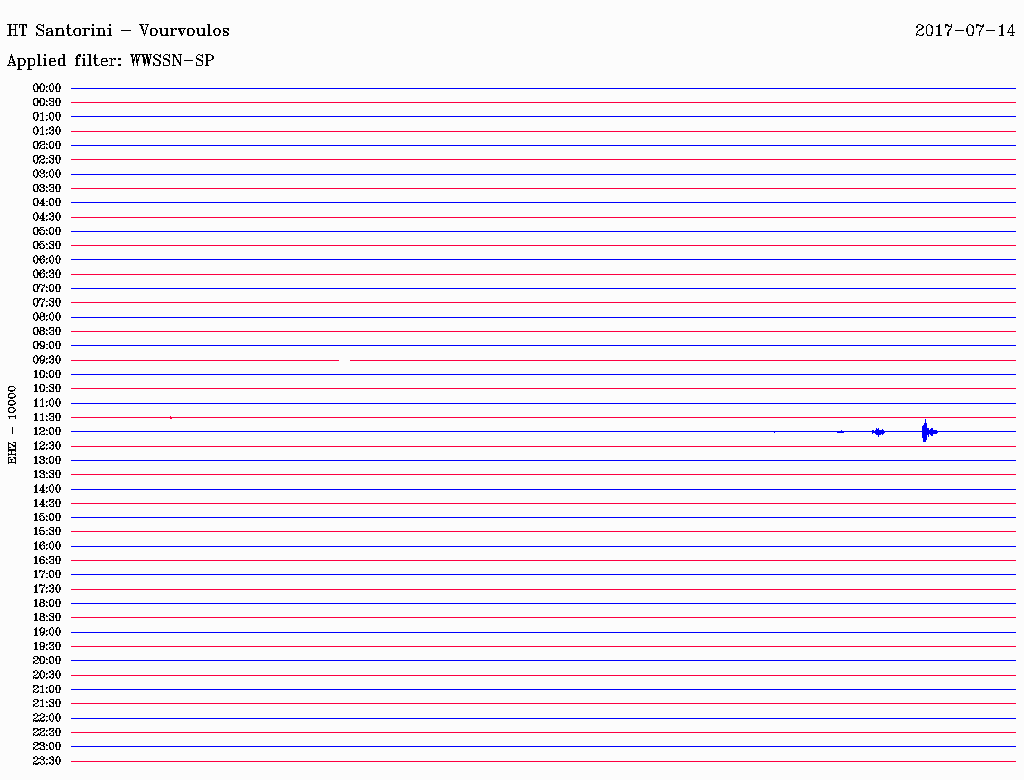The height and width of the screenshot is (780, 1024).
Task: Click the 00:30 time label
Action: tap(47, 103)
